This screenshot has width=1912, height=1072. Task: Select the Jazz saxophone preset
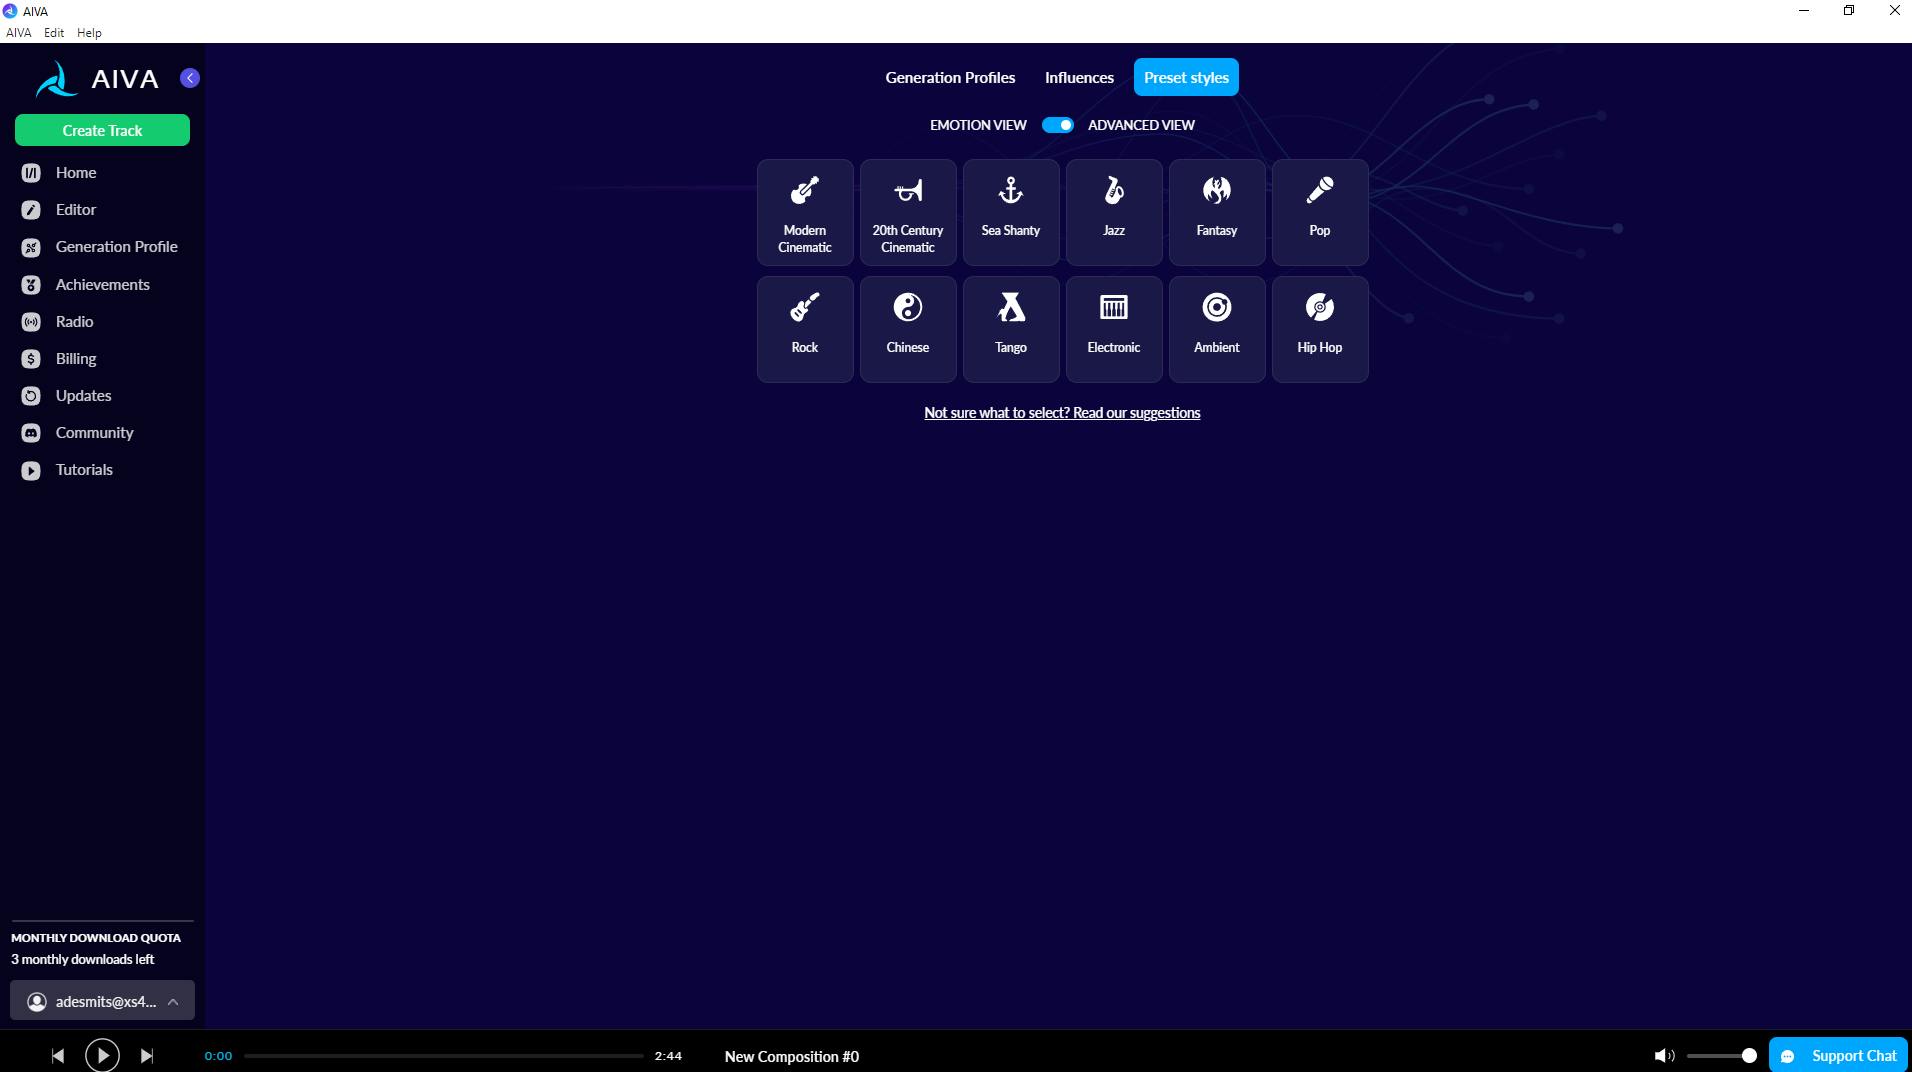(1114, 212)
